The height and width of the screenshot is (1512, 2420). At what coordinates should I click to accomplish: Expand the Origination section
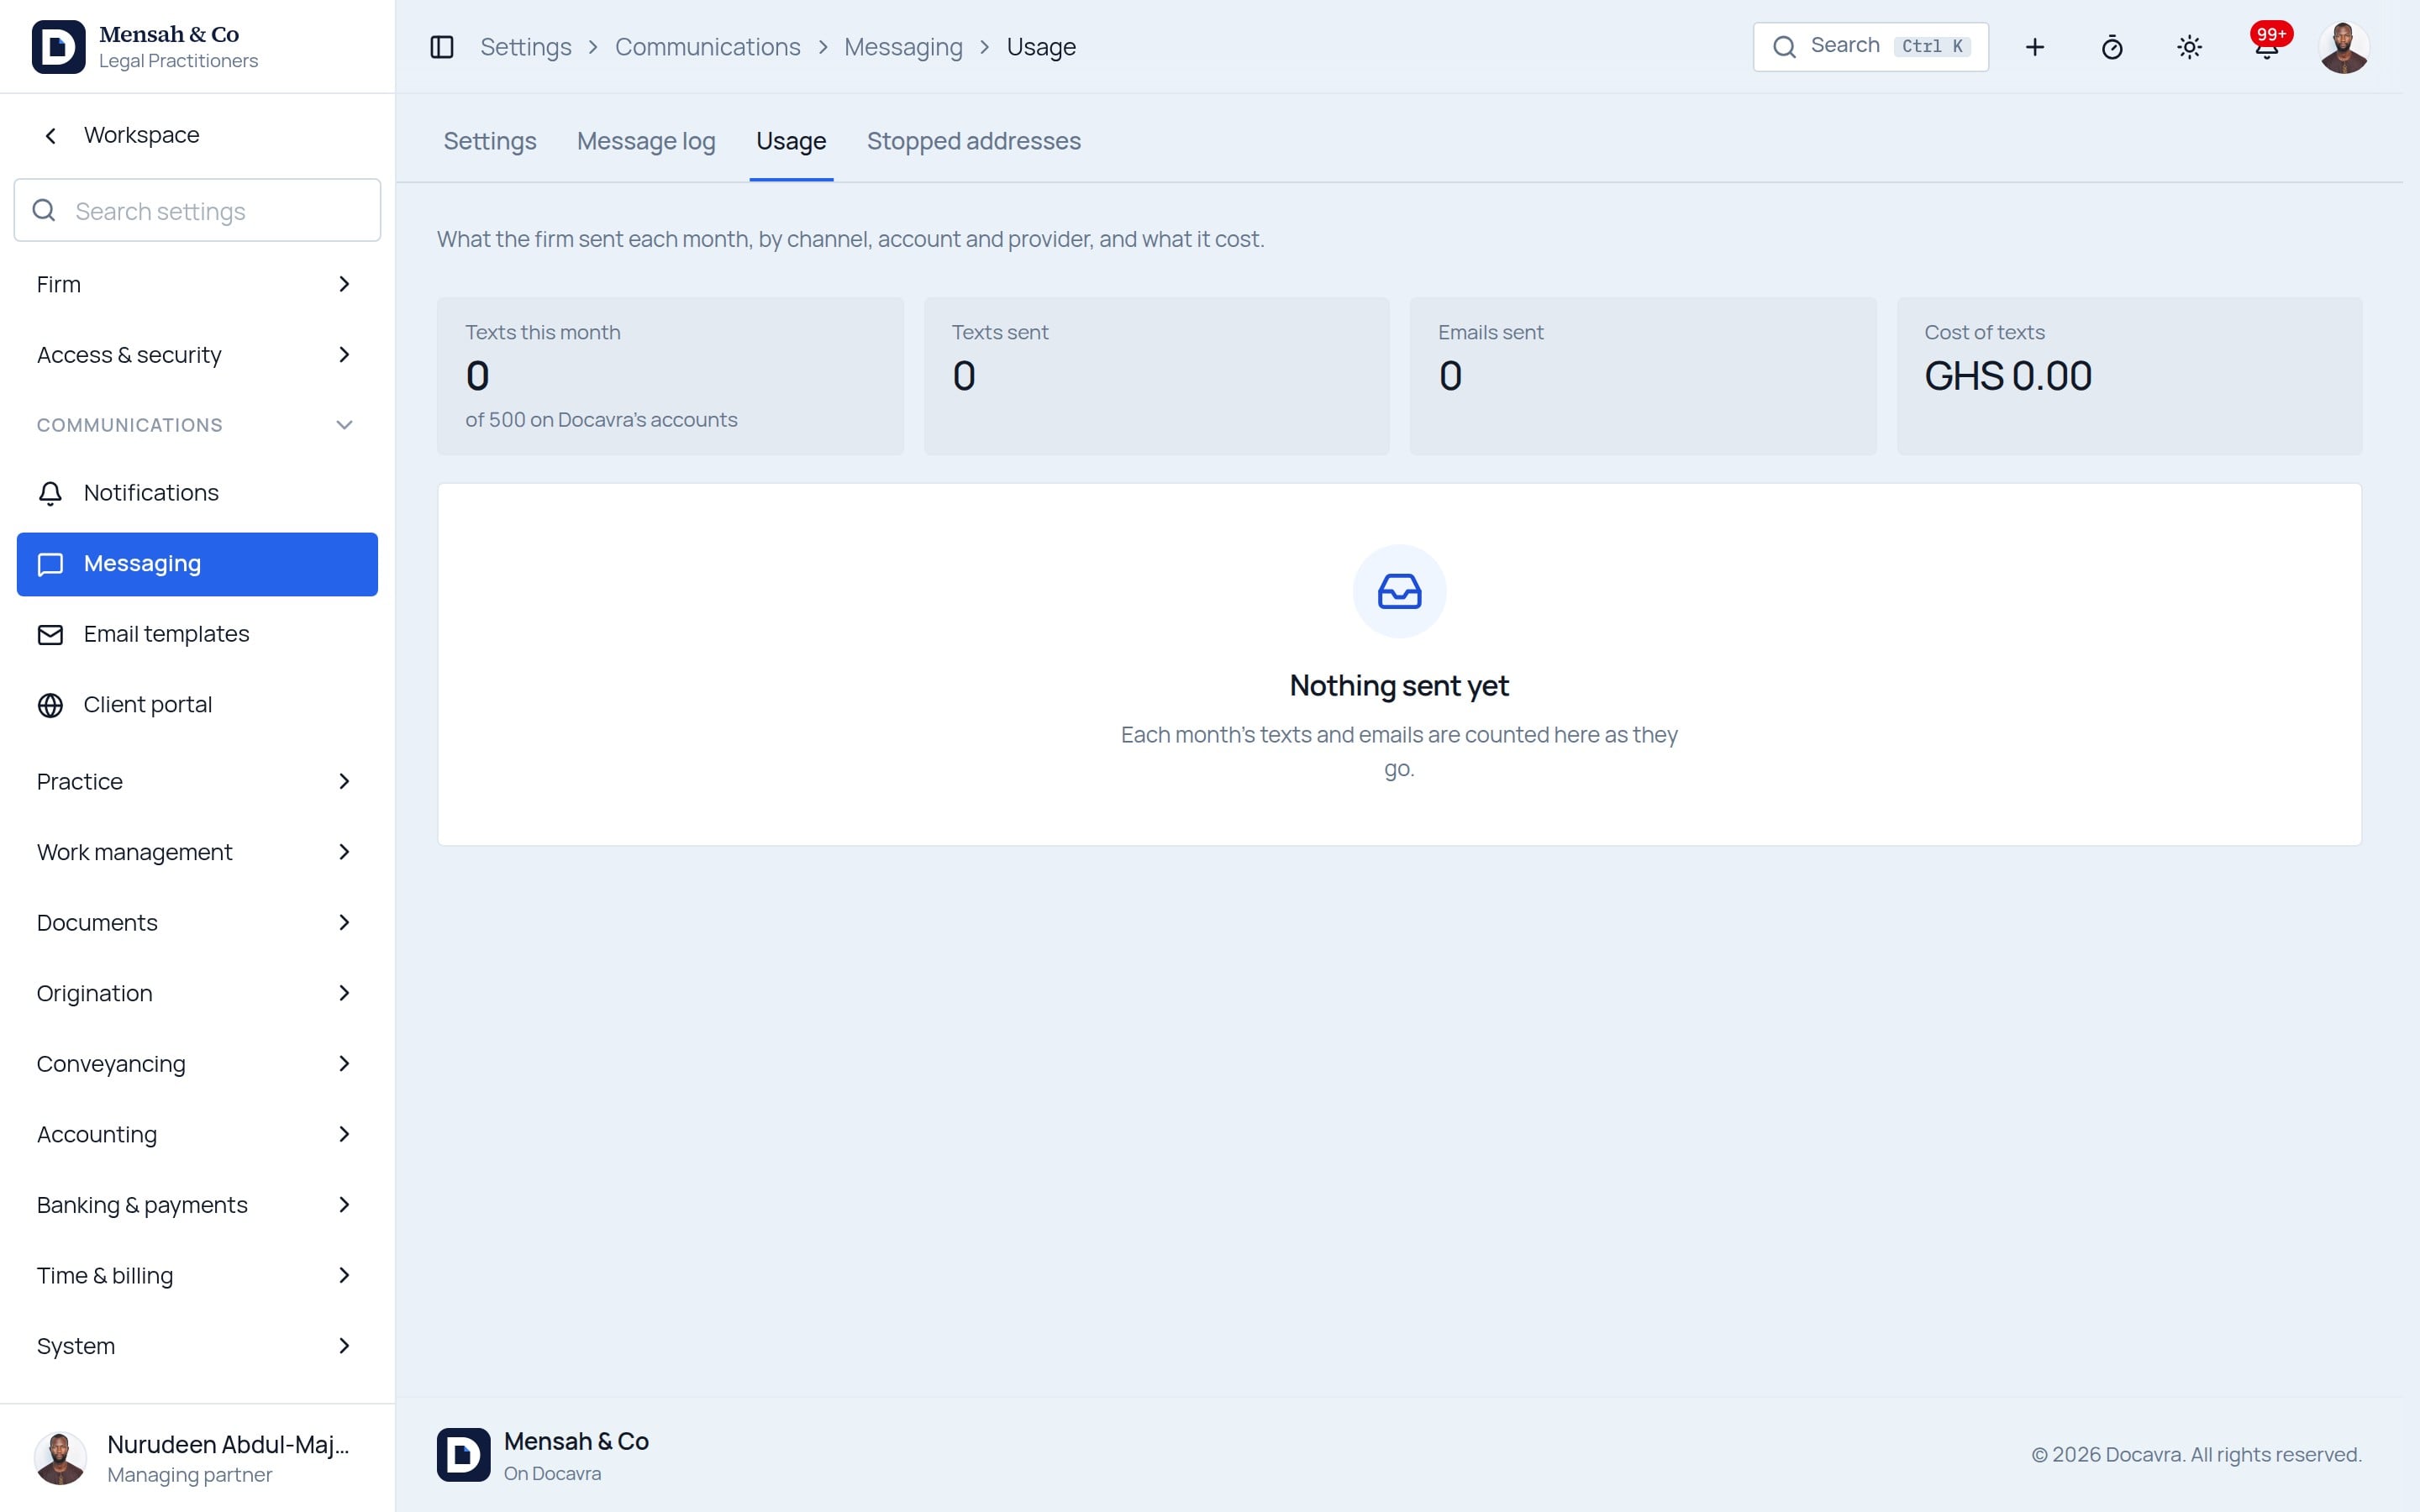197,993
